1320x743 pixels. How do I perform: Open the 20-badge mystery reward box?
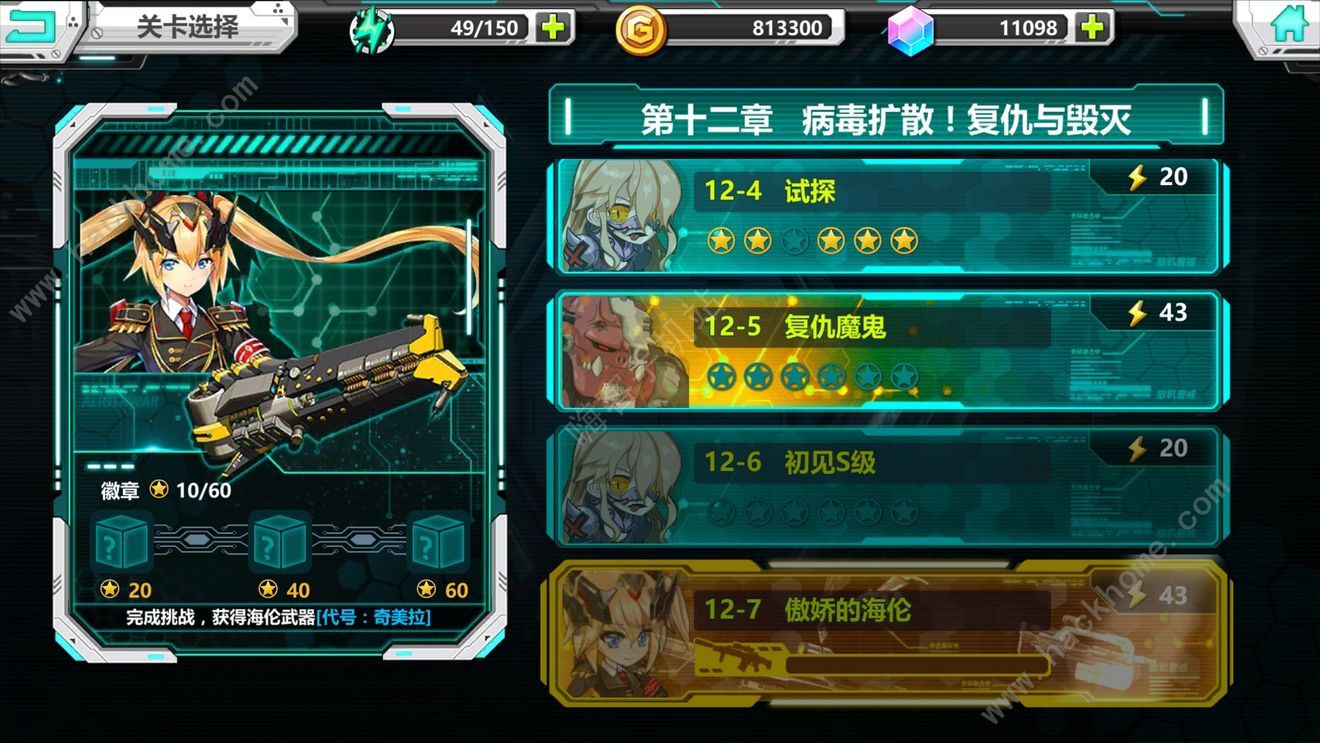pos(121,542)
